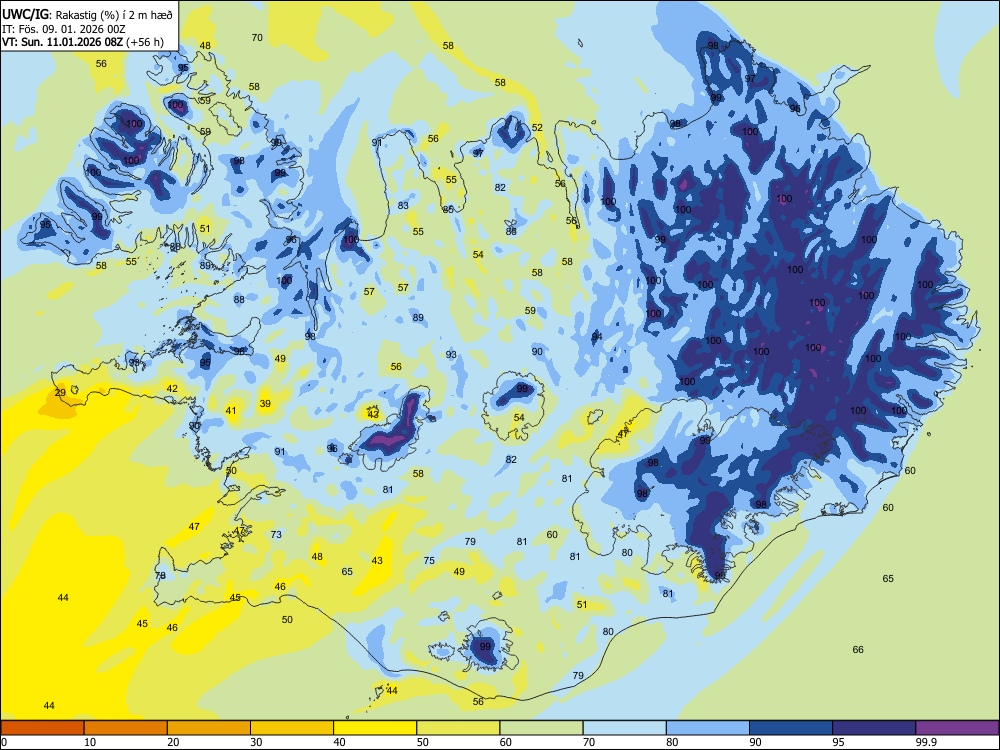This screenshot has width=1000, height=750.
Task: Click the dark red-orange 0–10 legend swatch
Action: [42, 728]
